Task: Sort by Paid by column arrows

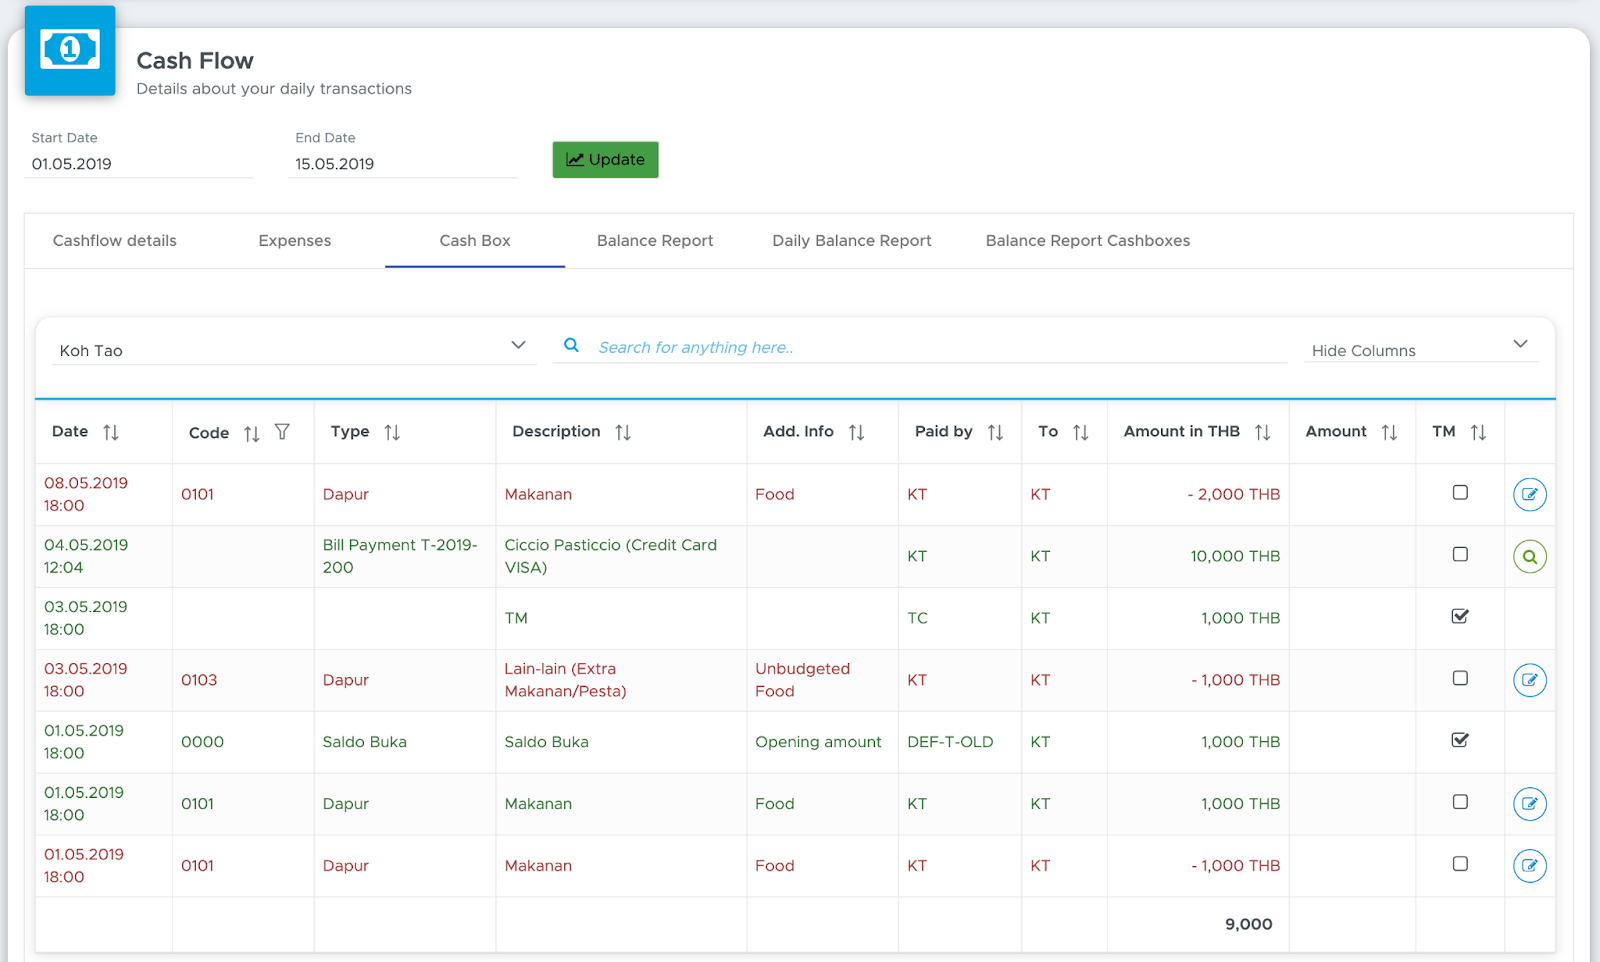Action: point(995,432)
